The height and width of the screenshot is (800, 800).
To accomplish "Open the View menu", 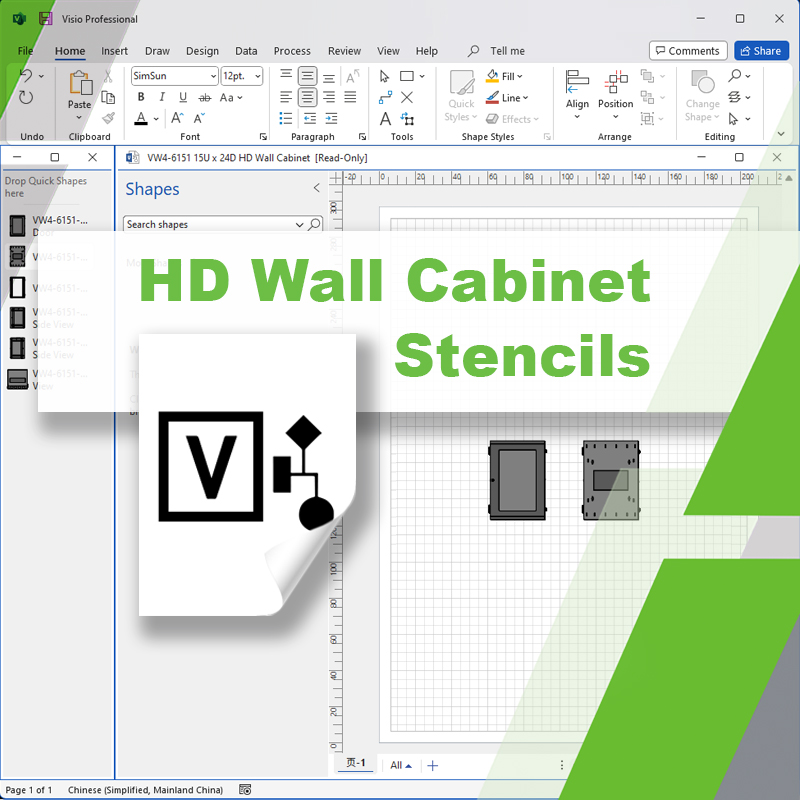I will pos(388,51).
